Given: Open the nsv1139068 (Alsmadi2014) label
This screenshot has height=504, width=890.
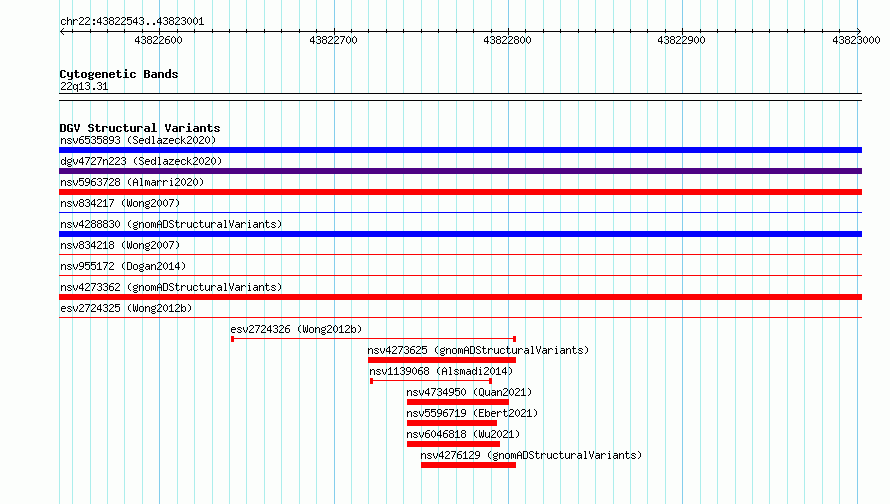Looking at the screenshot, I should click(441, 371).
